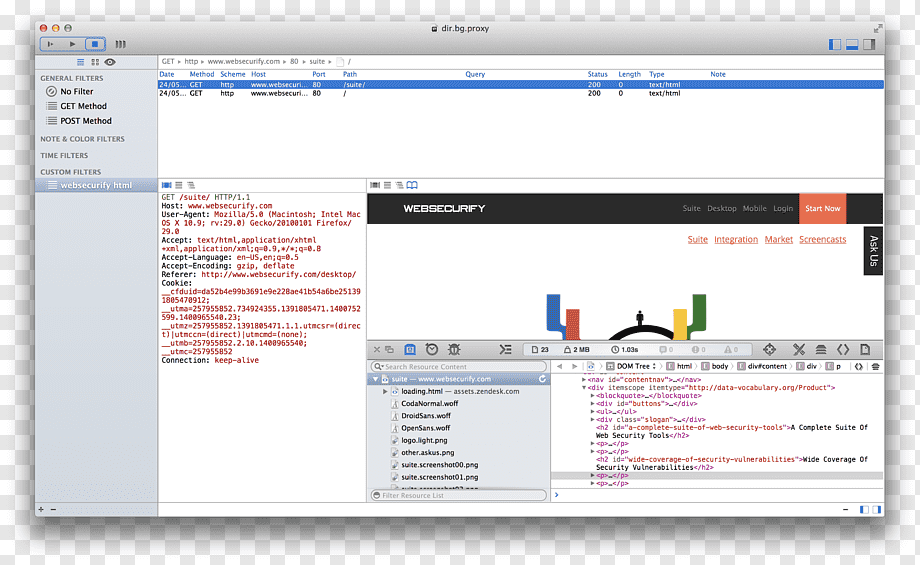Click the www.websecurify.com breadcrumb segment
920x565 pixels.
pyautogui.click(x=243, y=61)
